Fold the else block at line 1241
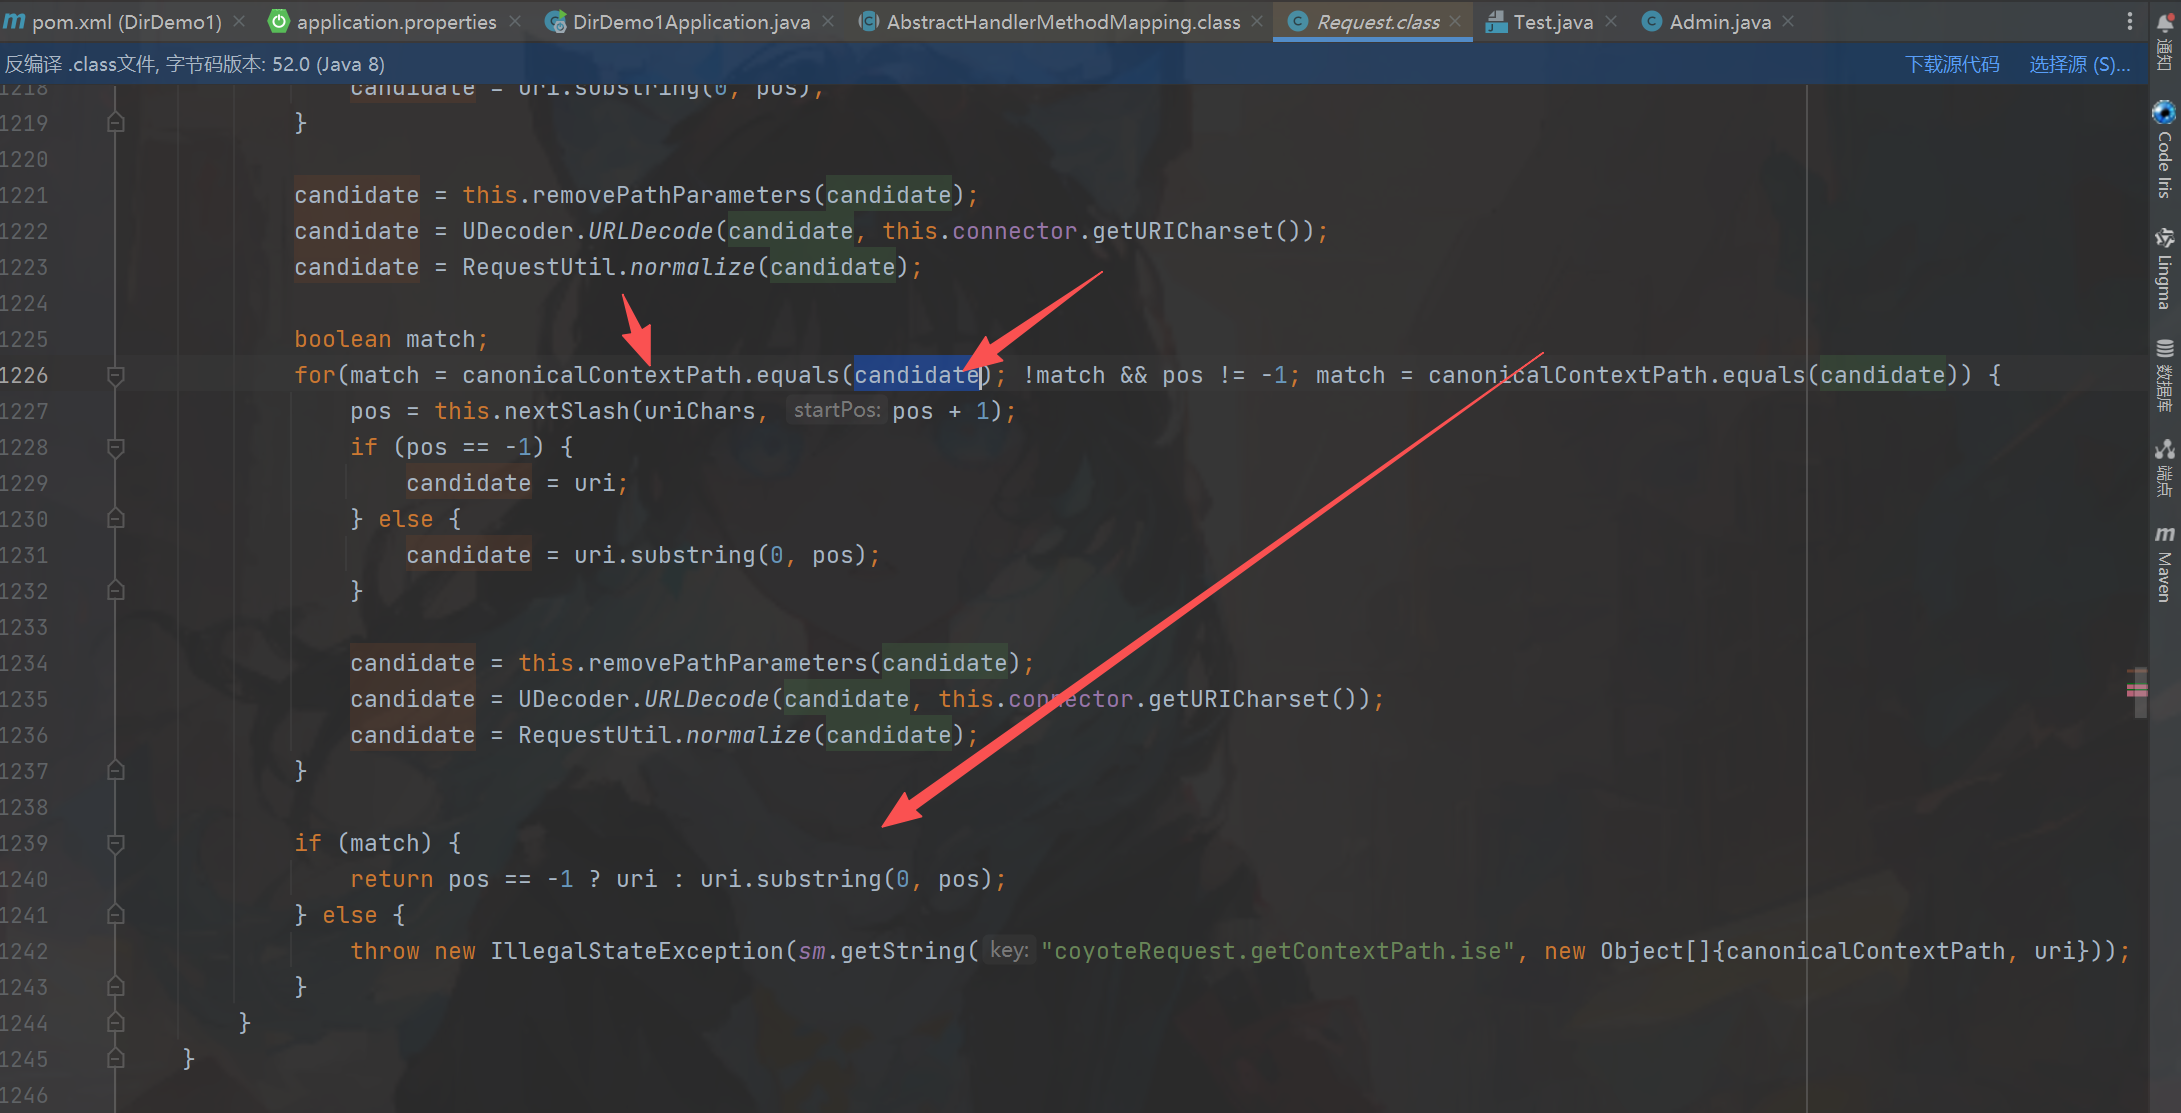This screenshot has height=1113, width=2181. click(116, 915)
